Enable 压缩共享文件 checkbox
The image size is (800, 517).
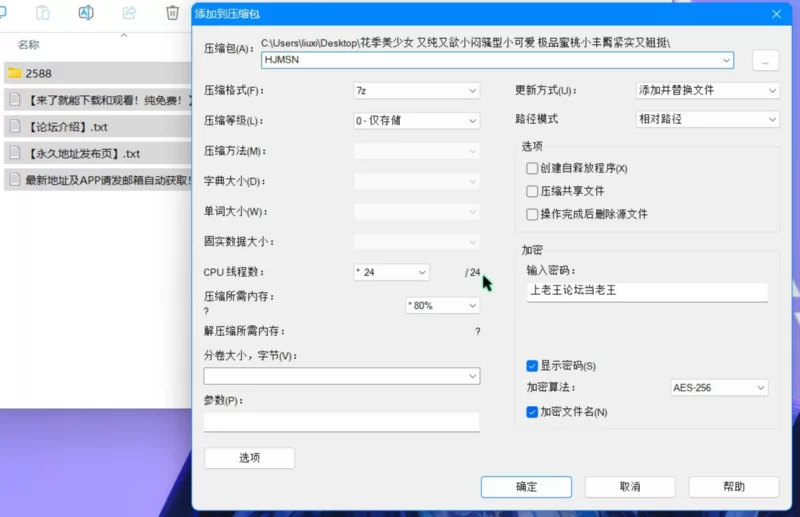pyautogui.click(x=532, y=191)
